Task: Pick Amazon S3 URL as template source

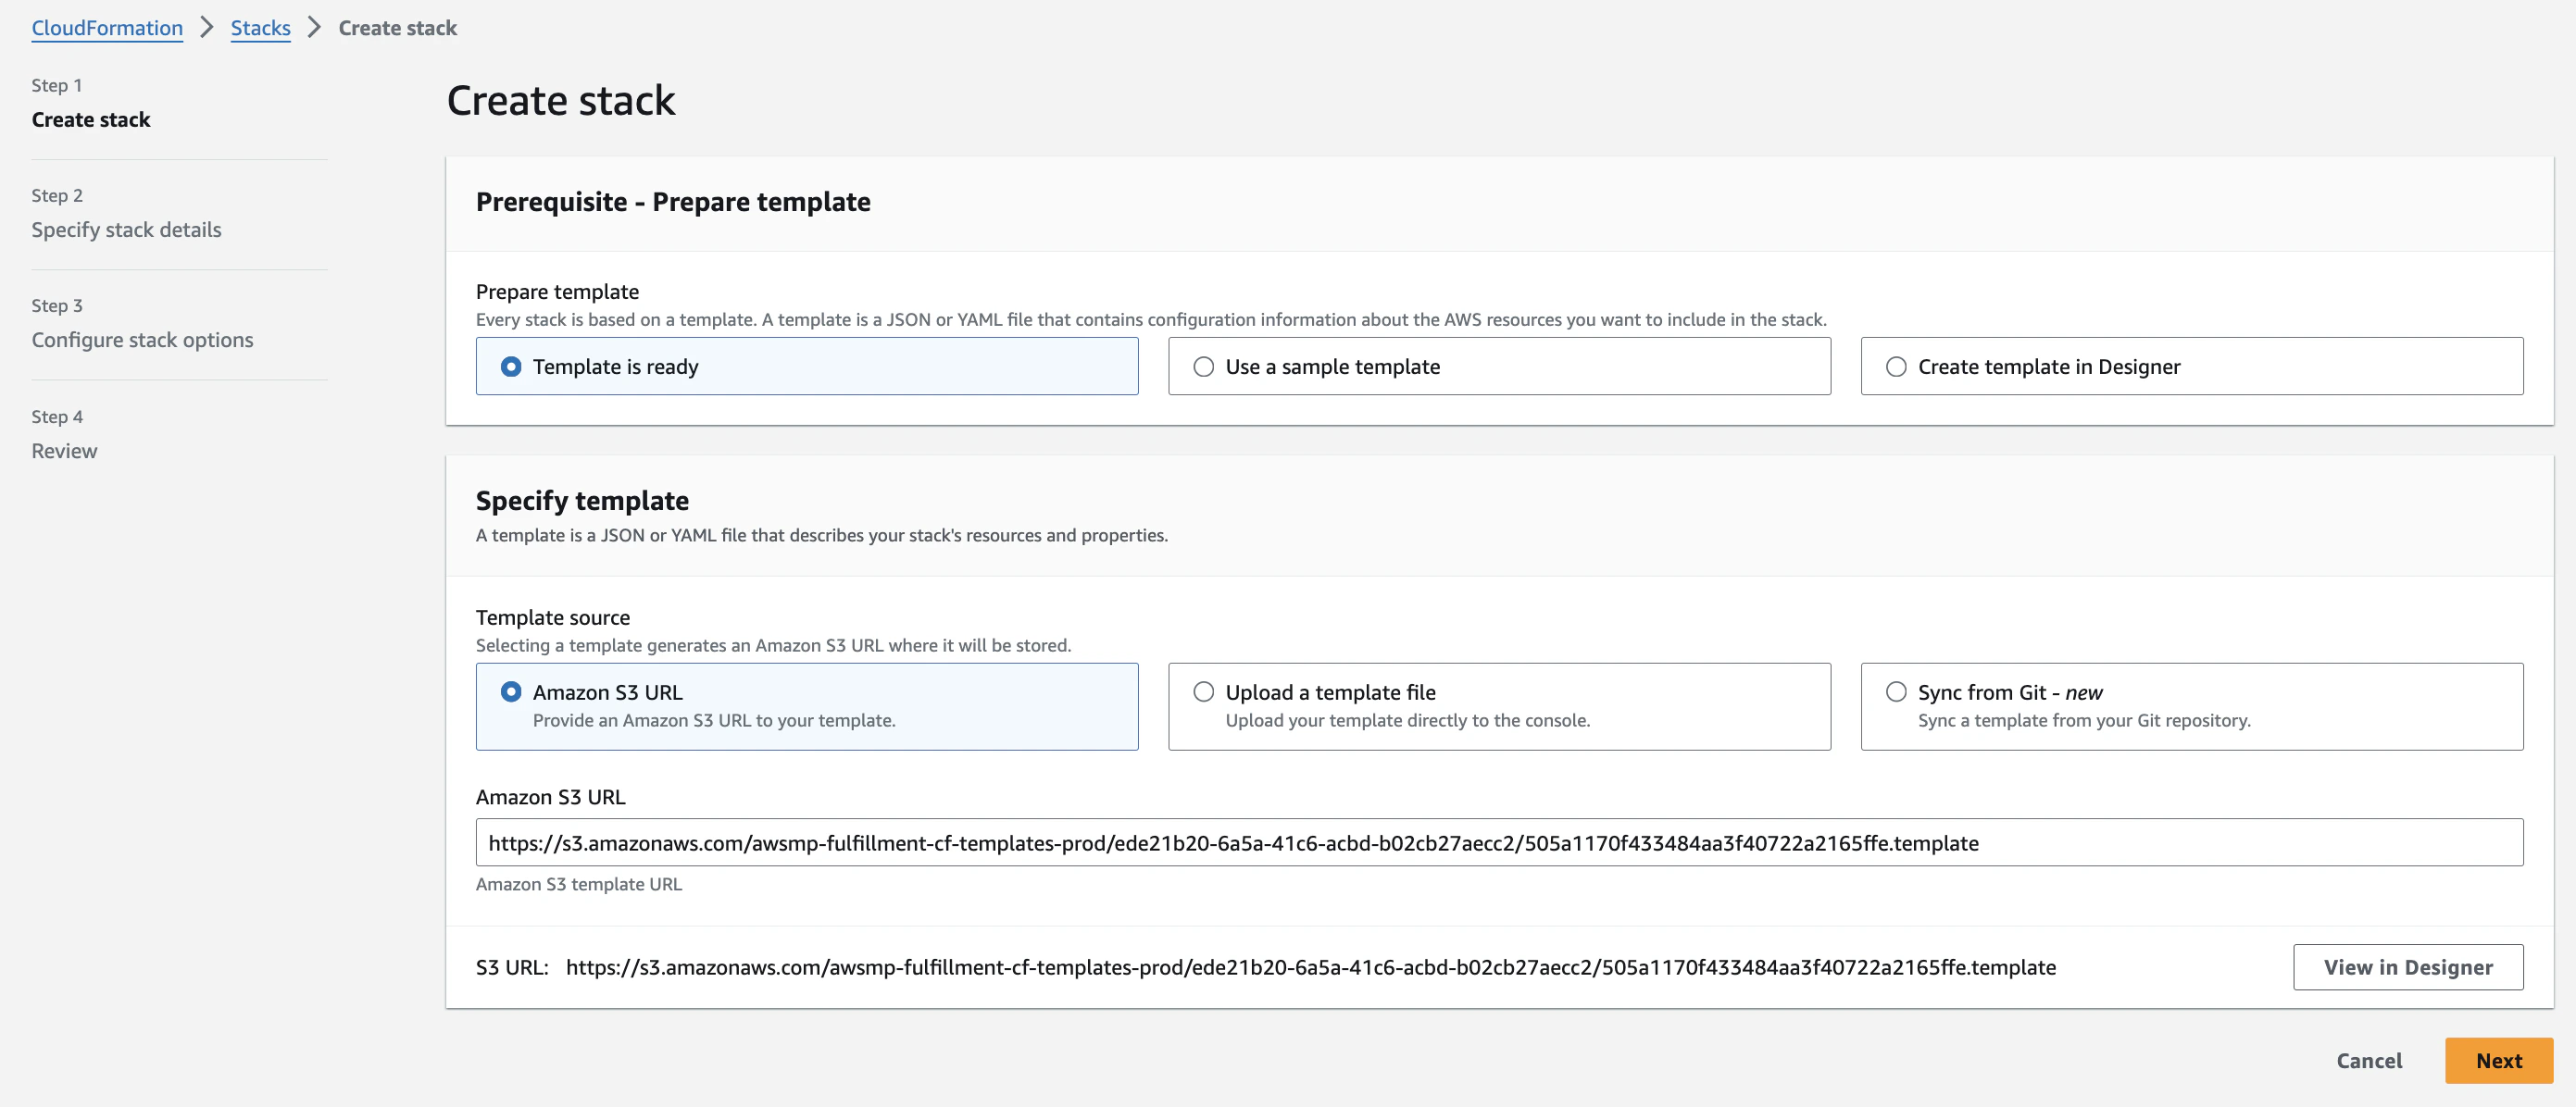Action: pyautogui.click(x=511, y=692)
